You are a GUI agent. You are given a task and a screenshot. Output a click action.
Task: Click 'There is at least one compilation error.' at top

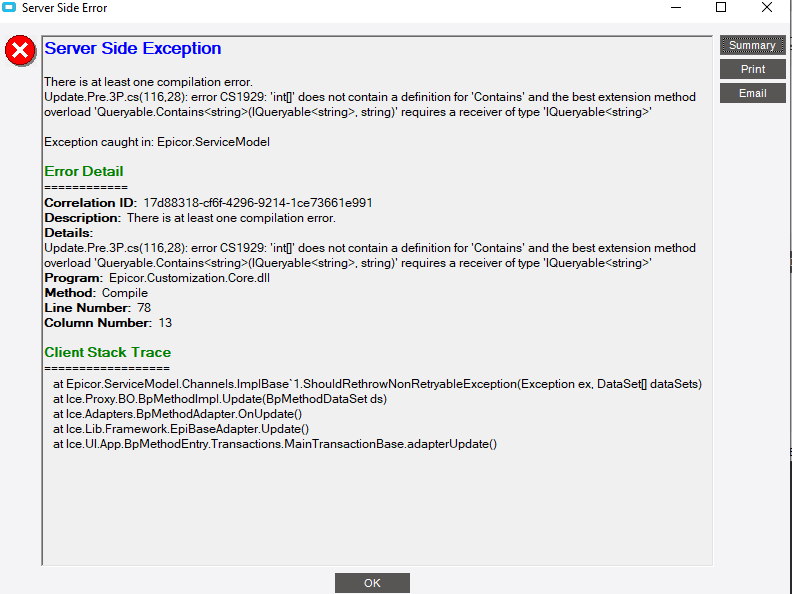148,82
